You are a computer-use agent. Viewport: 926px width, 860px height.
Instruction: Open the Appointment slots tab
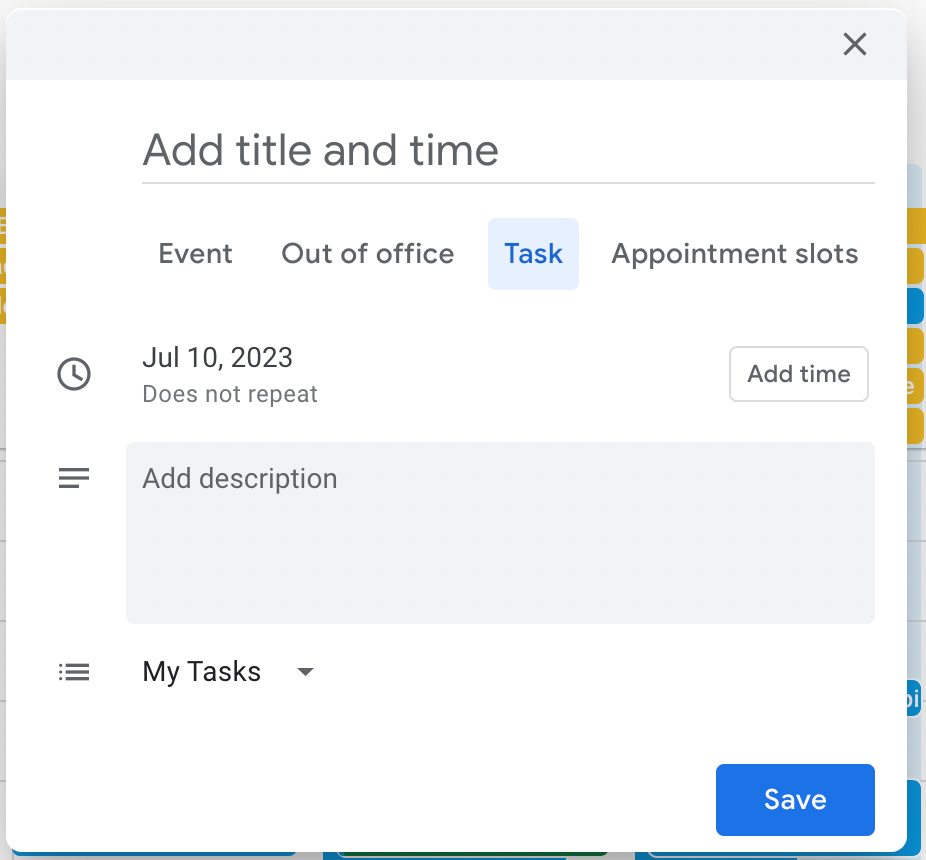734,253
